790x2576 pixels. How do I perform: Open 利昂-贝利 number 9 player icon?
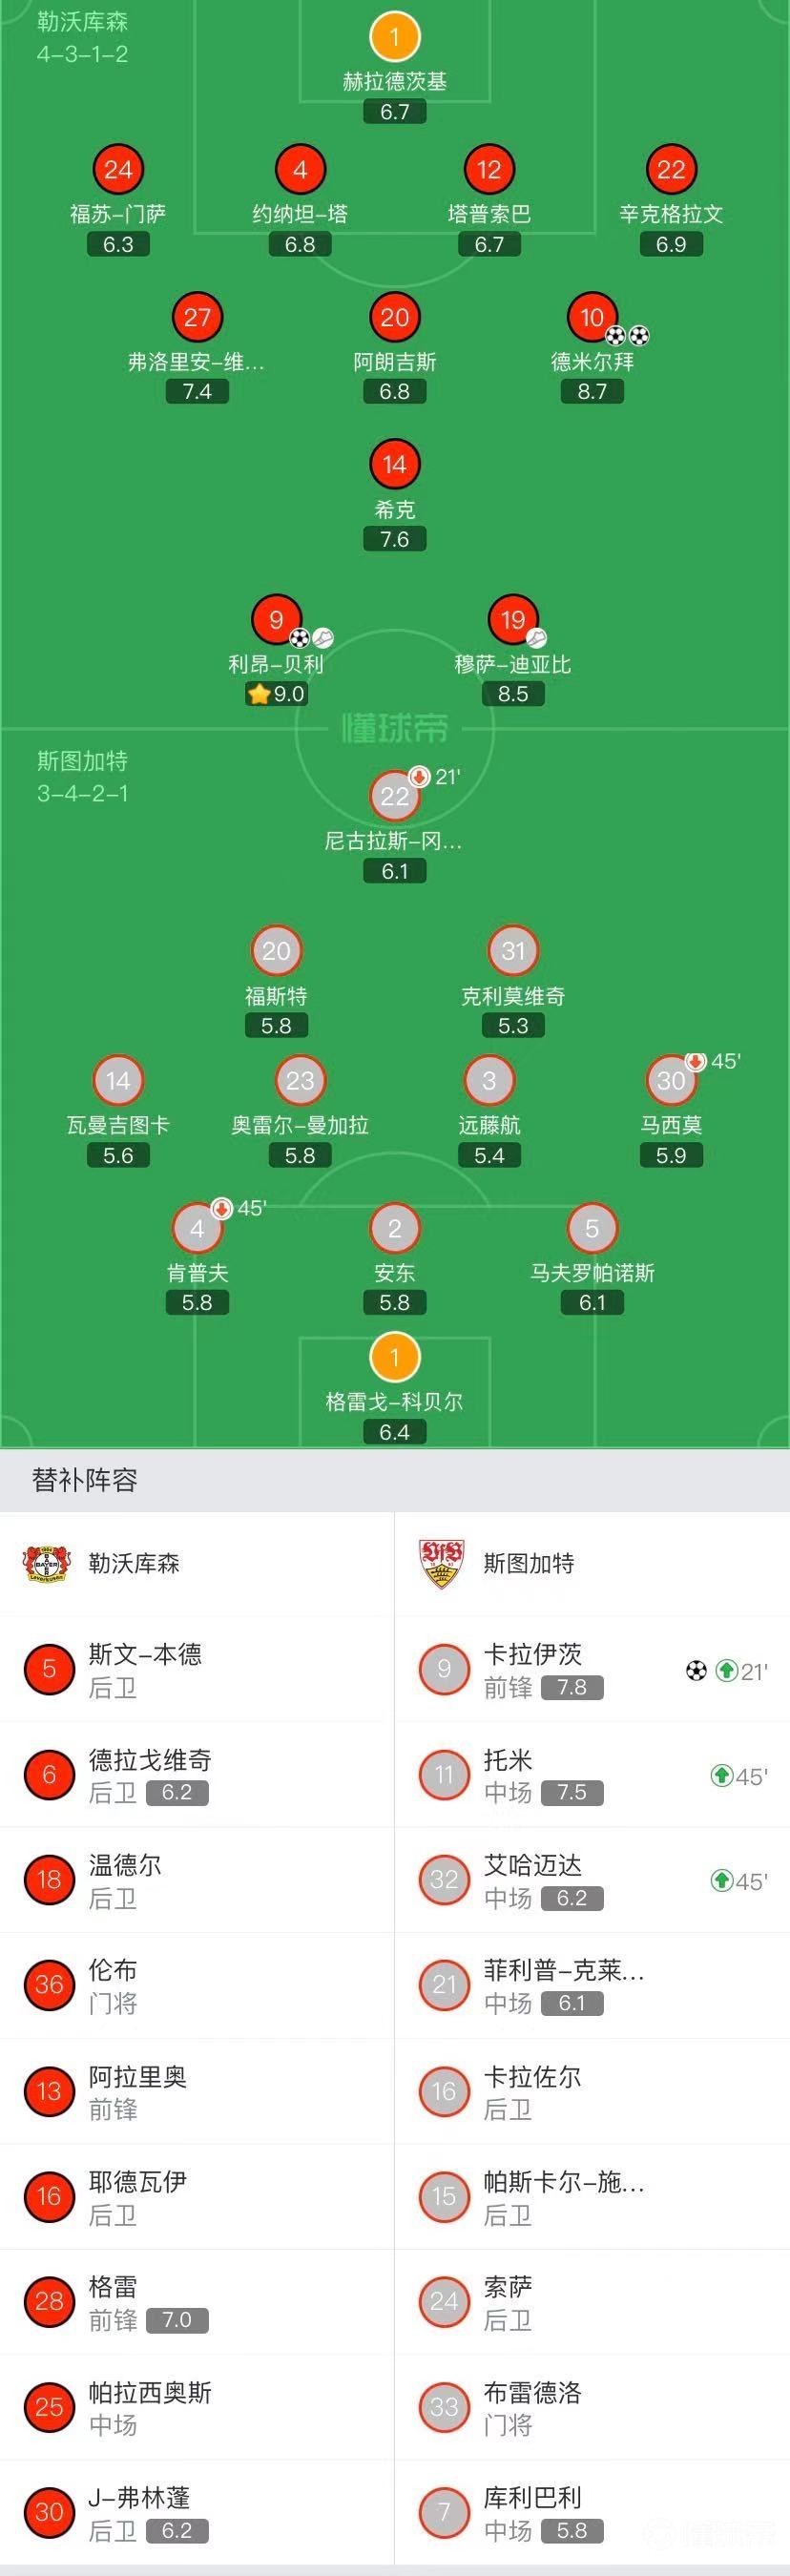click(x=276, y=620)
